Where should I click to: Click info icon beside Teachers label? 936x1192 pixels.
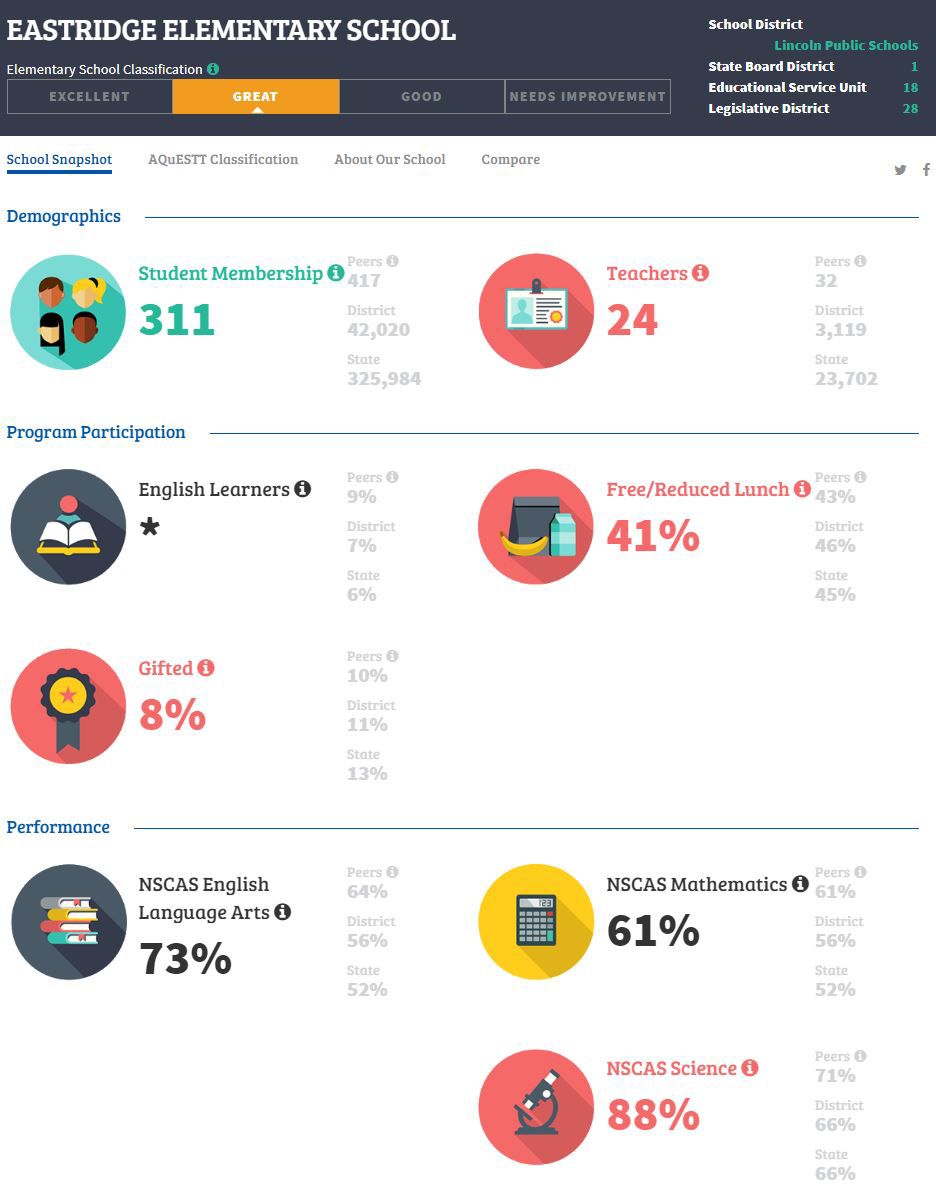click(700, 273)
